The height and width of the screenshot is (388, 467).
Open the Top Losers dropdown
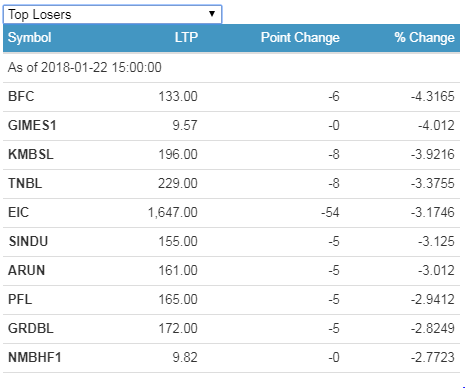[x=112, y=14]
